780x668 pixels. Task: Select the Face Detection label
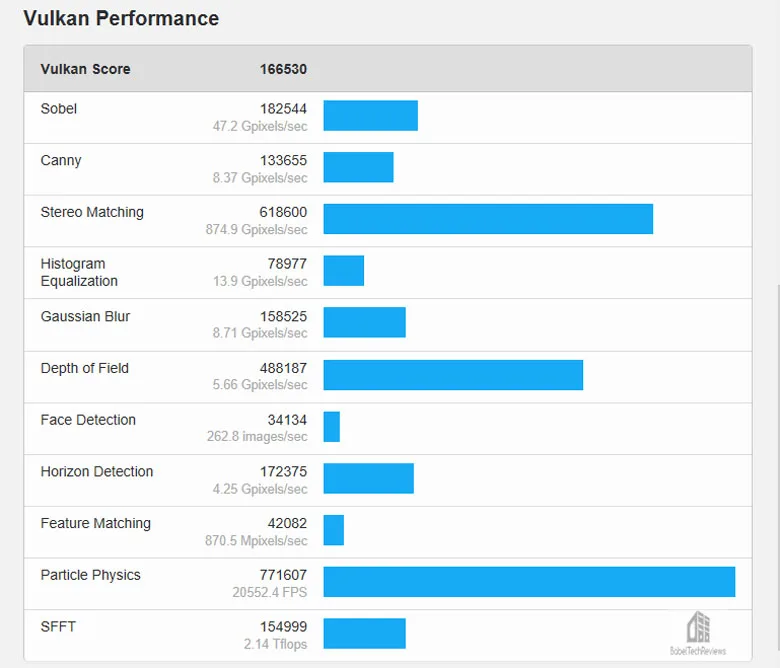88,420
